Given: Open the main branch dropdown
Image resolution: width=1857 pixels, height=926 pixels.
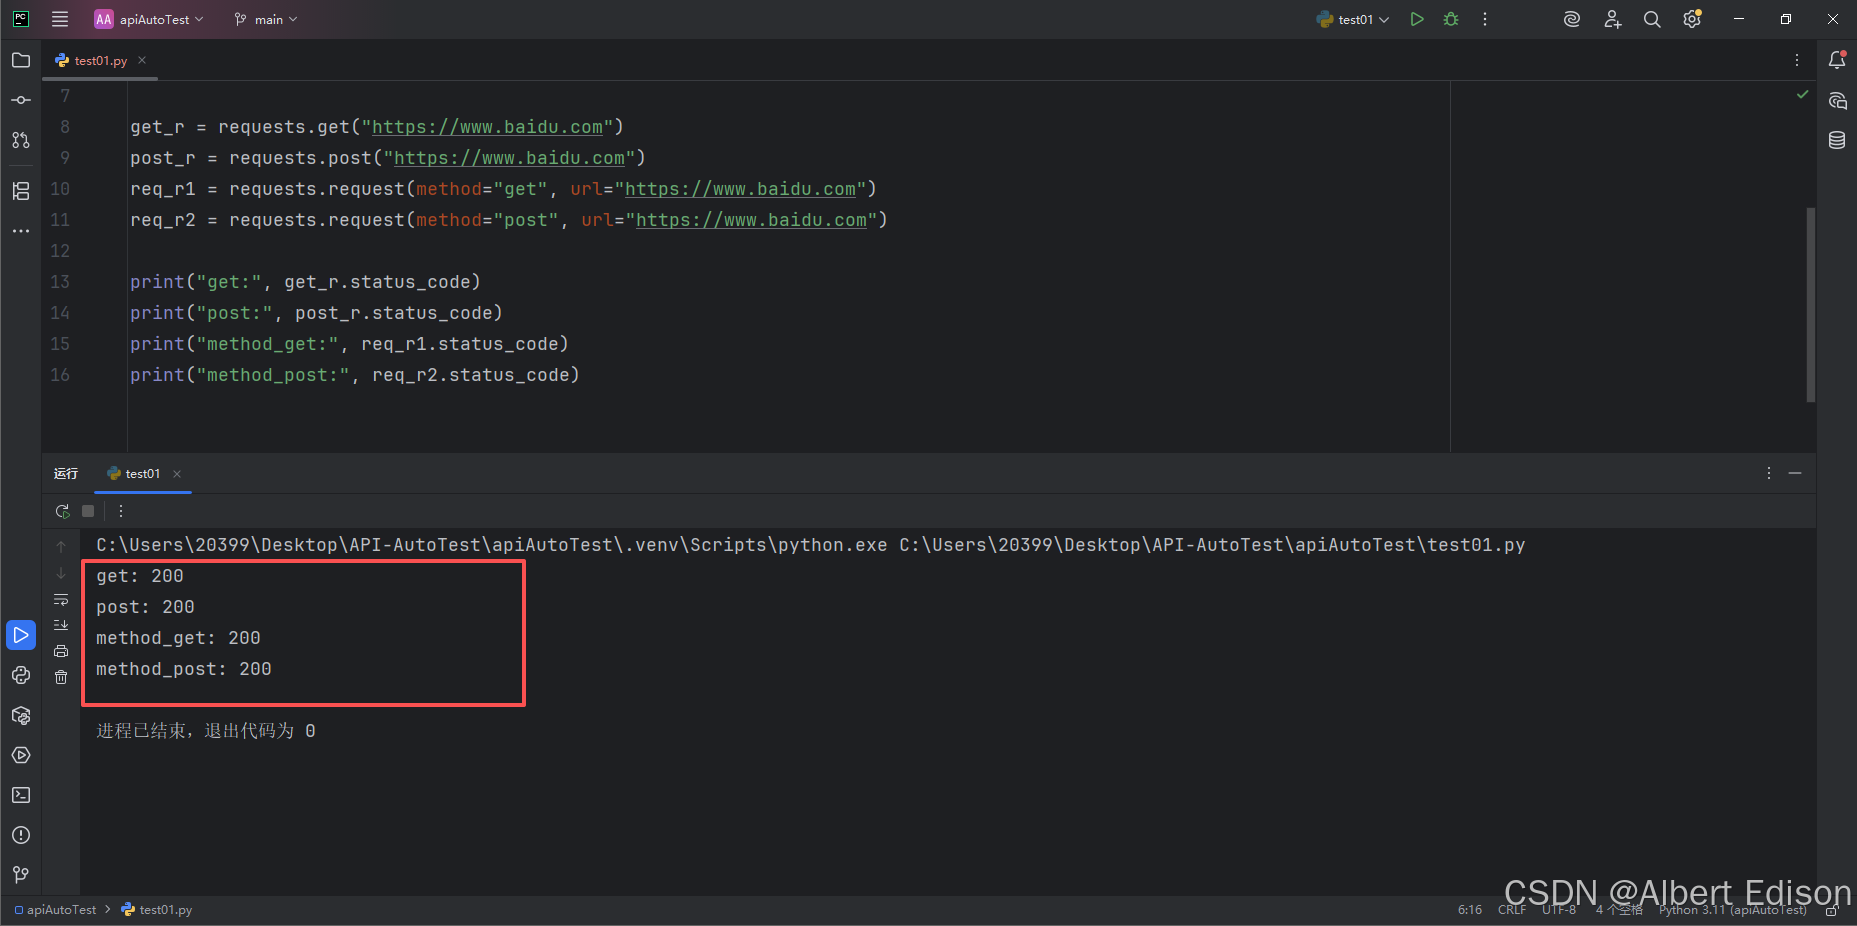Looking at the screenshot, I should (266, 19).
